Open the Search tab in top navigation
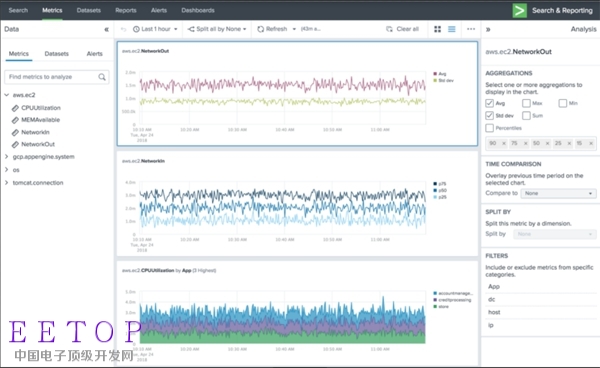This screenshot has height=368, width=600. click(x=18, y=10)
